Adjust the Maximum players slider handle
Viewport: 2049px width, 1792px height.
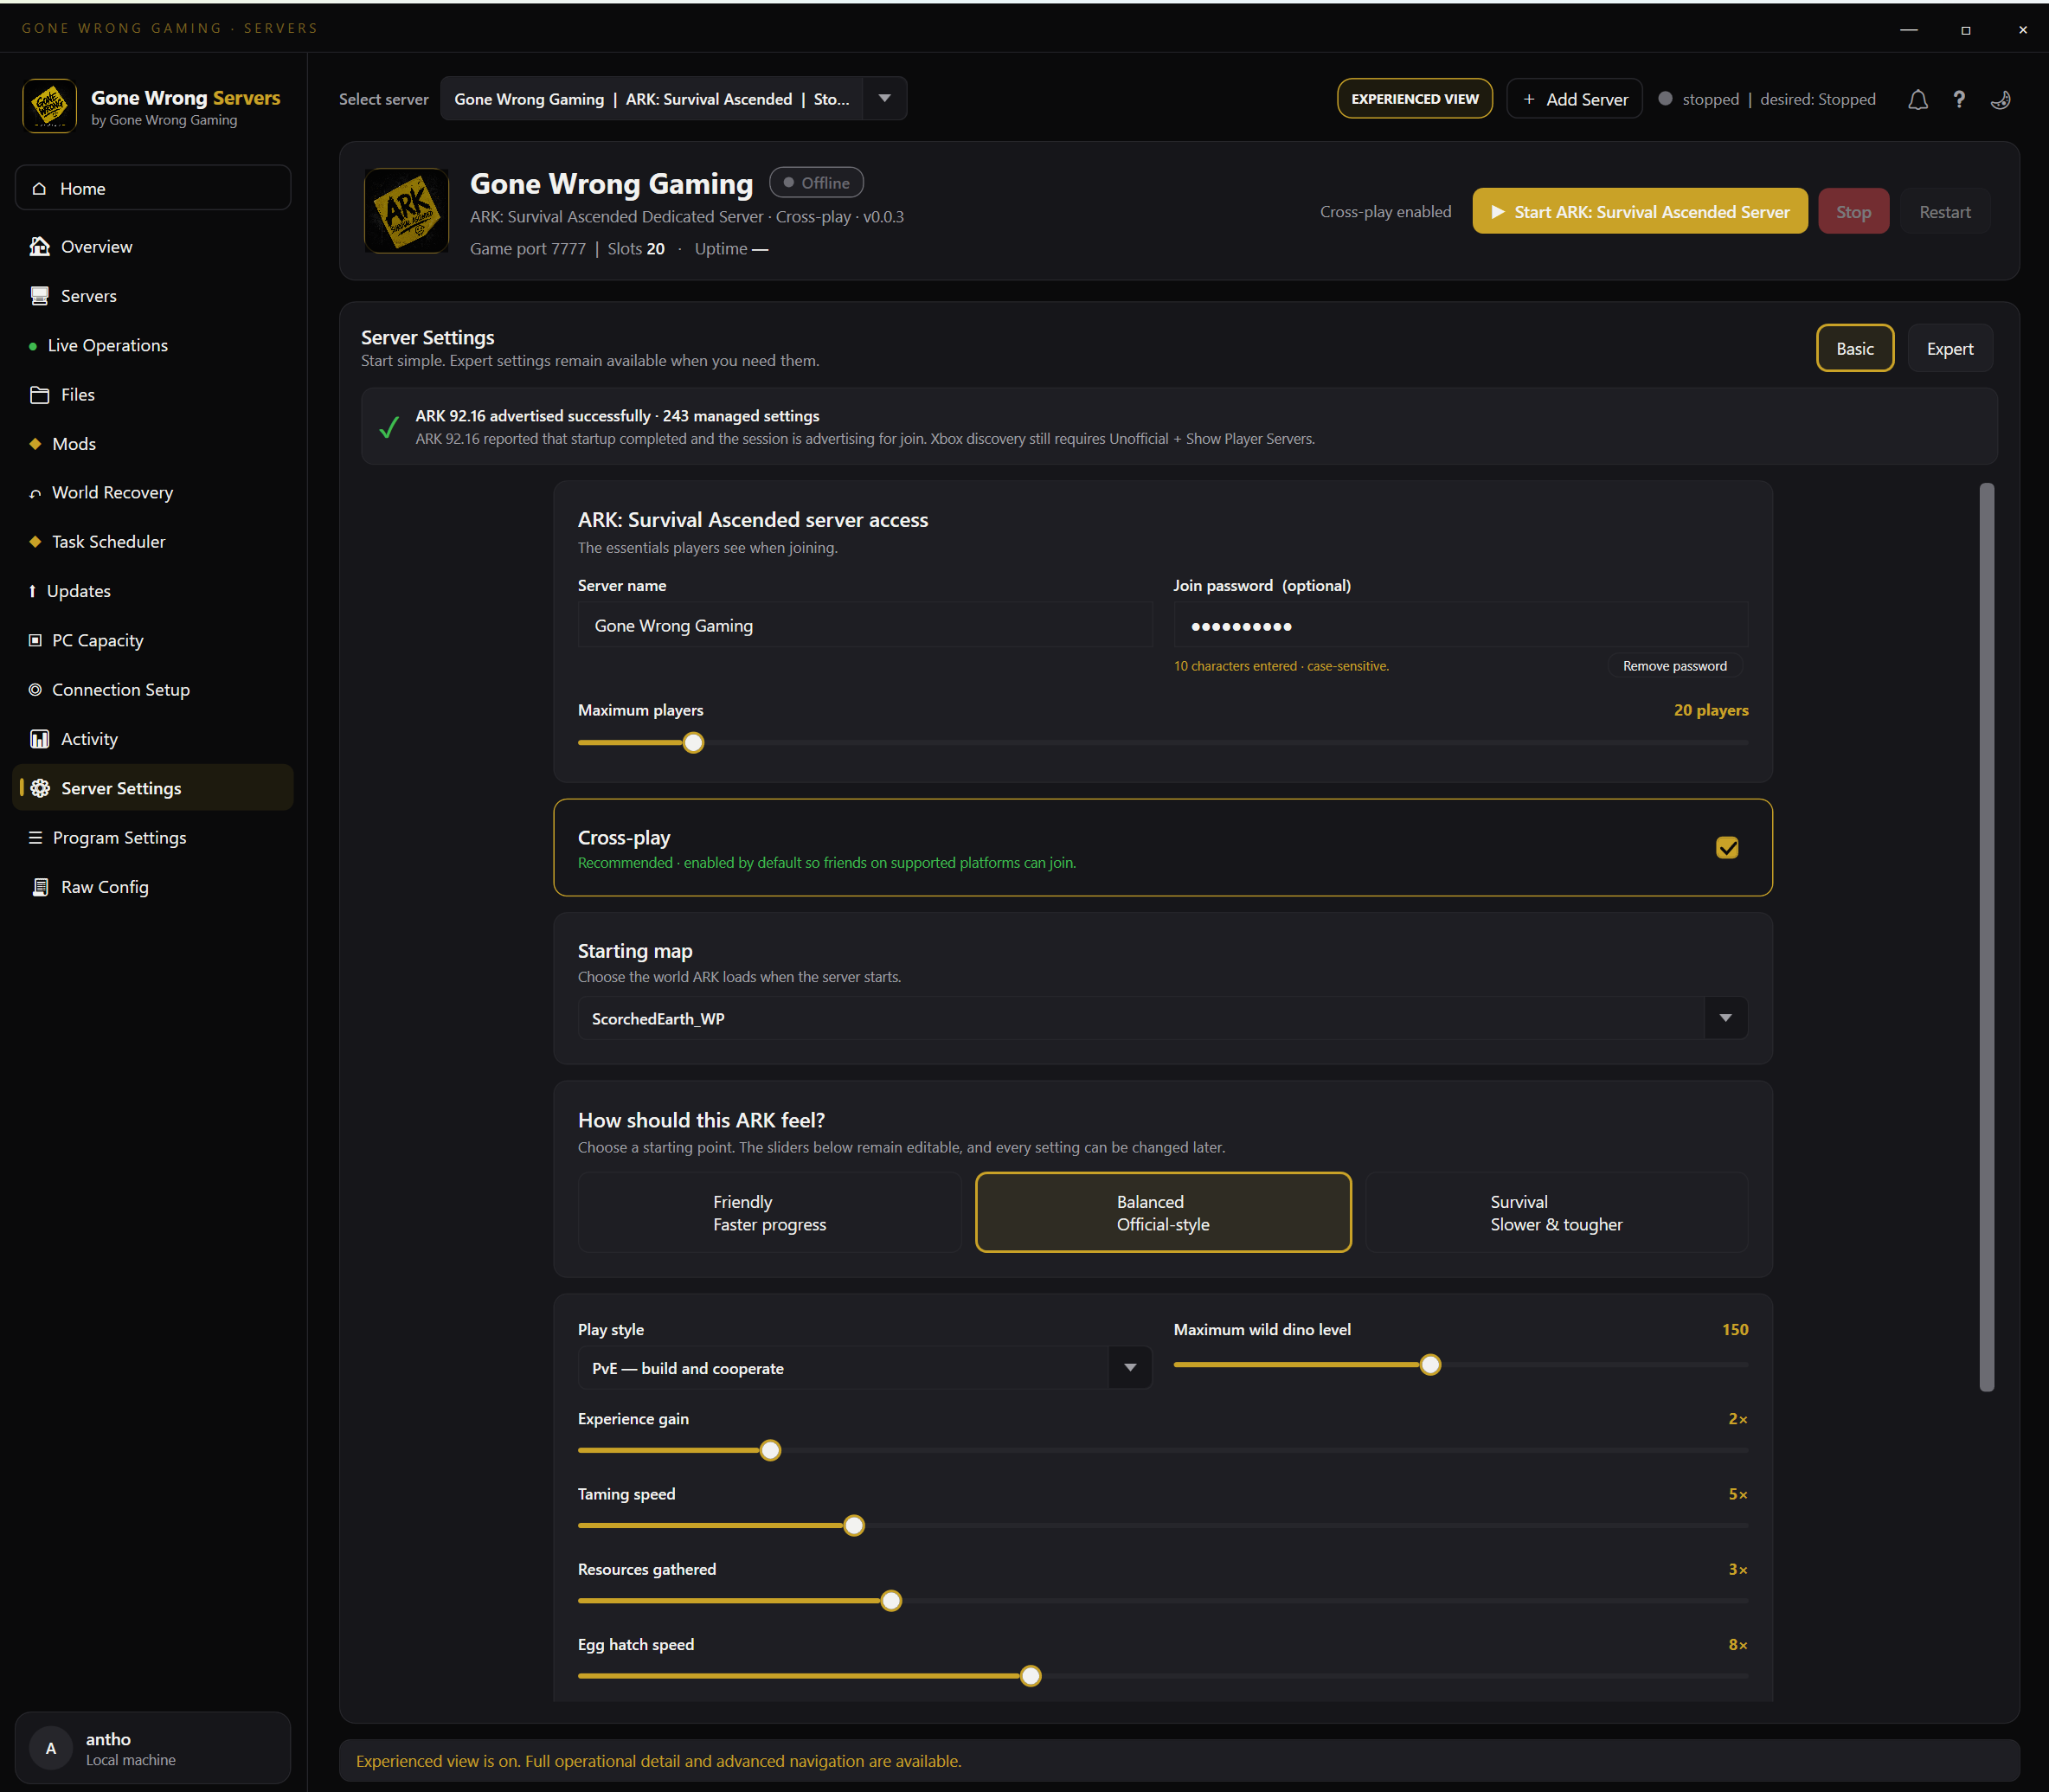point(693,743)
